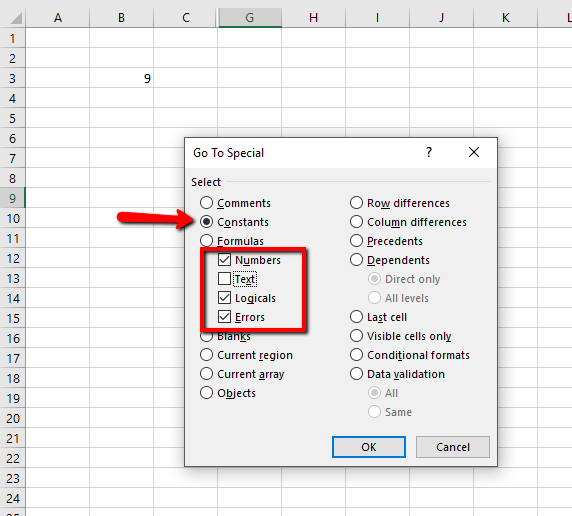Select the Comments radio option
The height and width of the screenshot is (516, 572).
[x=206, y=203]
